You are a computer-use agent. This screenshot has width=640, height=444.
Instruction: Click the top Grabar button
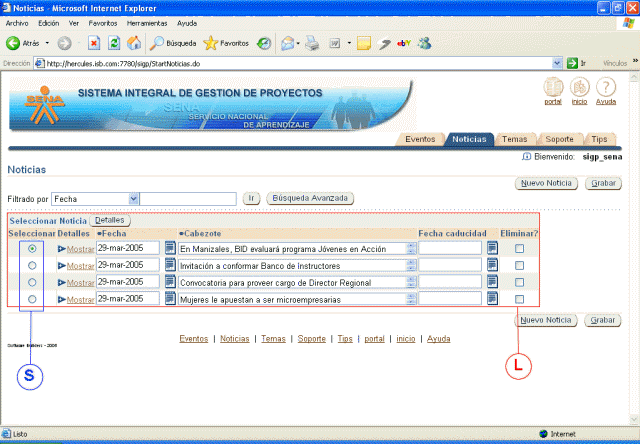click(x=603, y=183)
